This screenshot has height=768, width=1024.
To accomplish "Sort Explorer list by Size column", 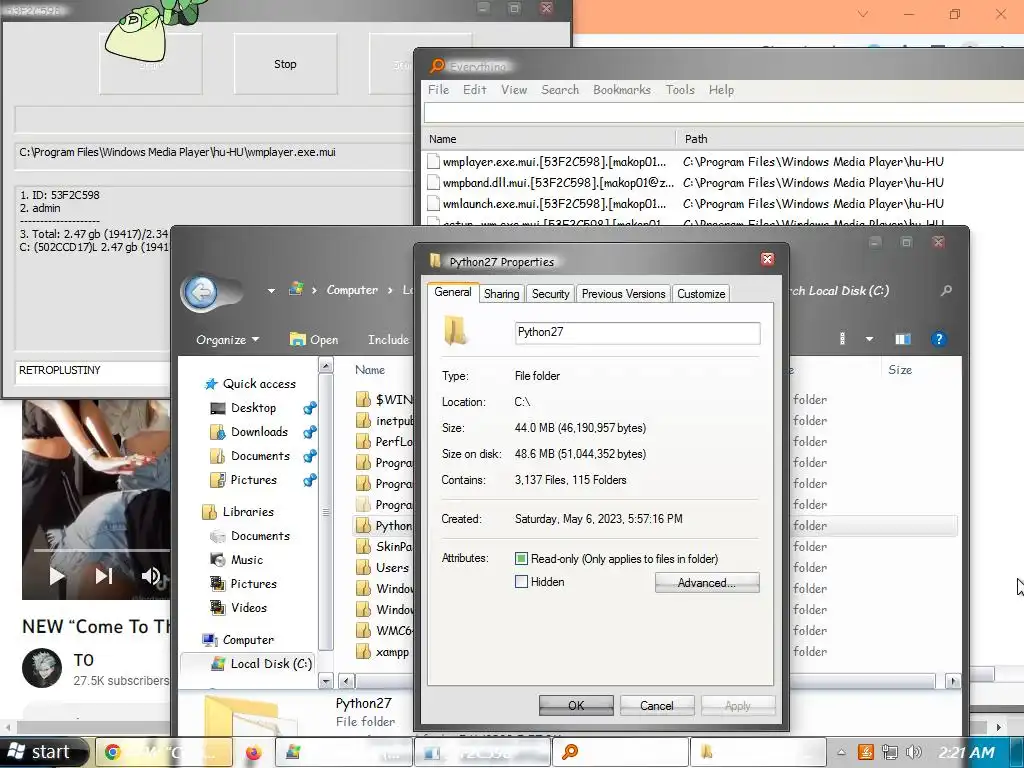I will pyautogui.click(x=900, y=370).
